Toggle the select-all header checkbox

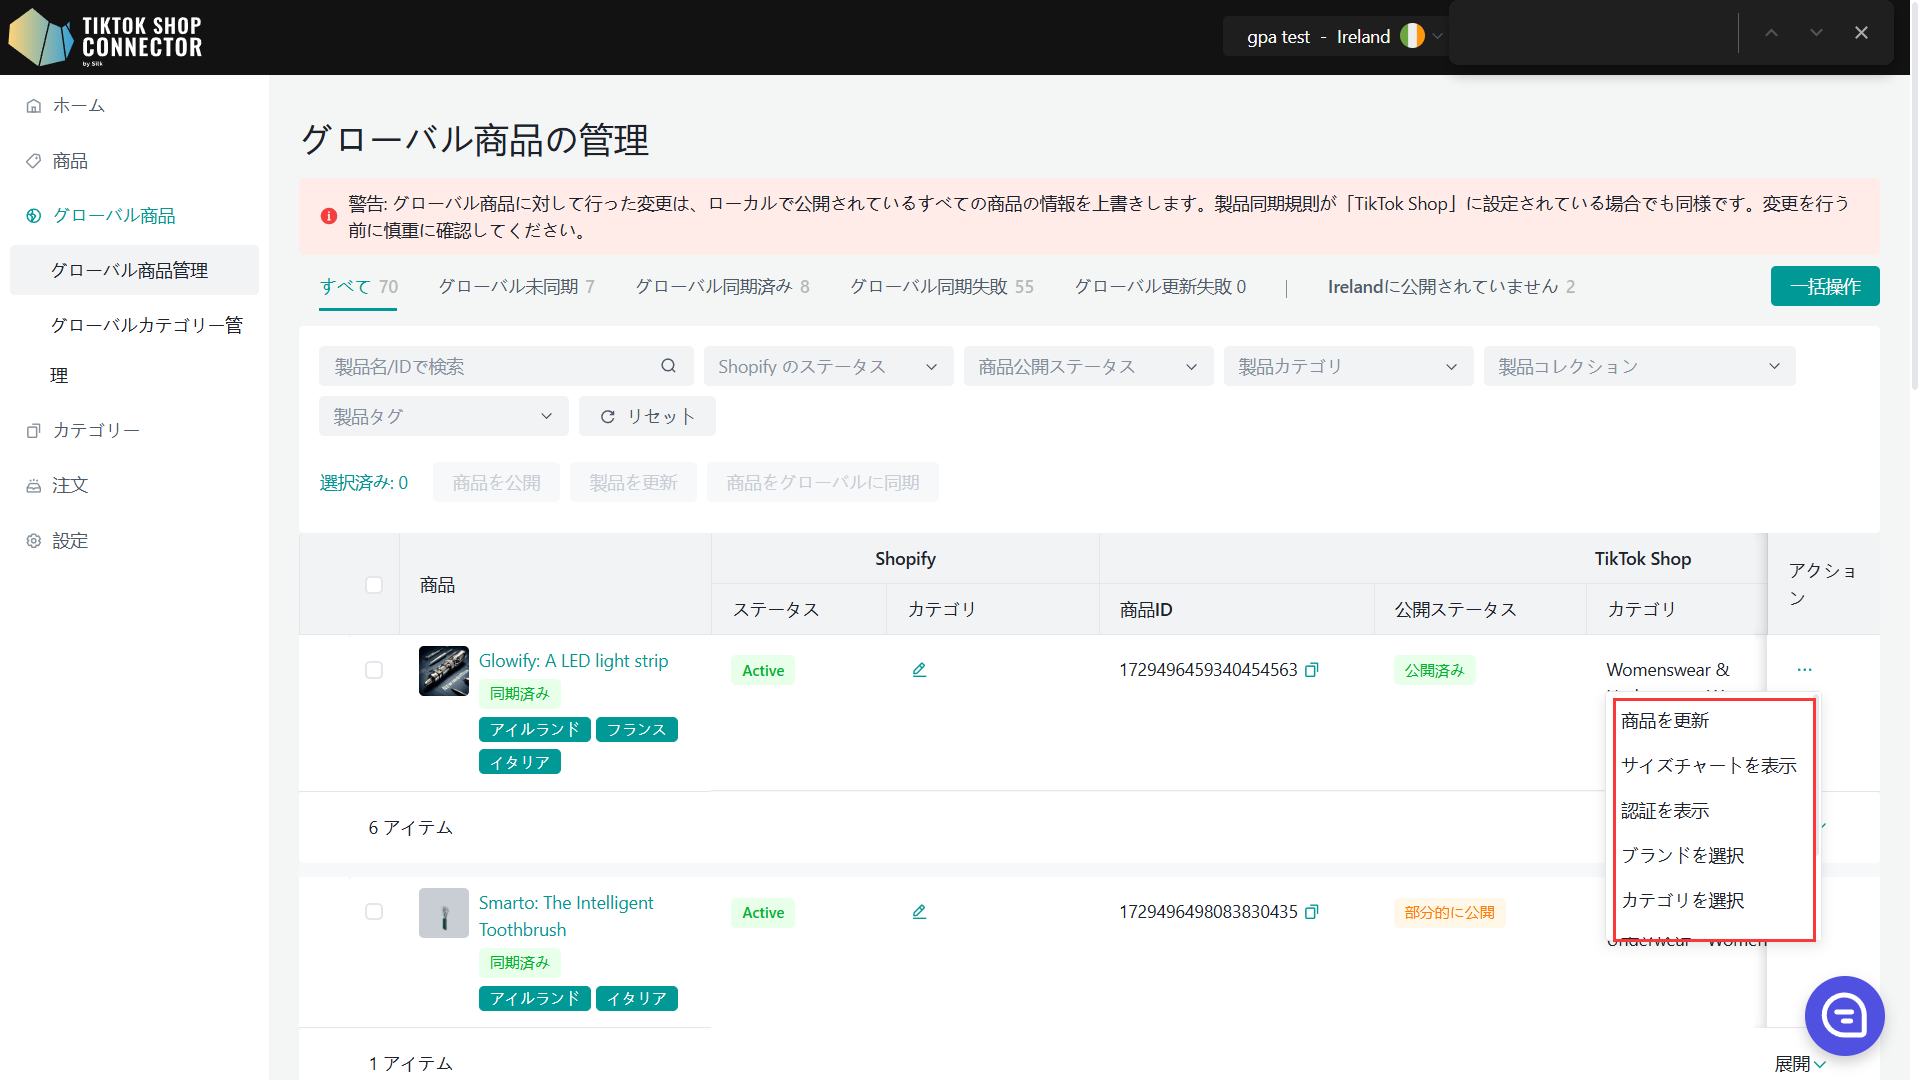pos(374,585)
